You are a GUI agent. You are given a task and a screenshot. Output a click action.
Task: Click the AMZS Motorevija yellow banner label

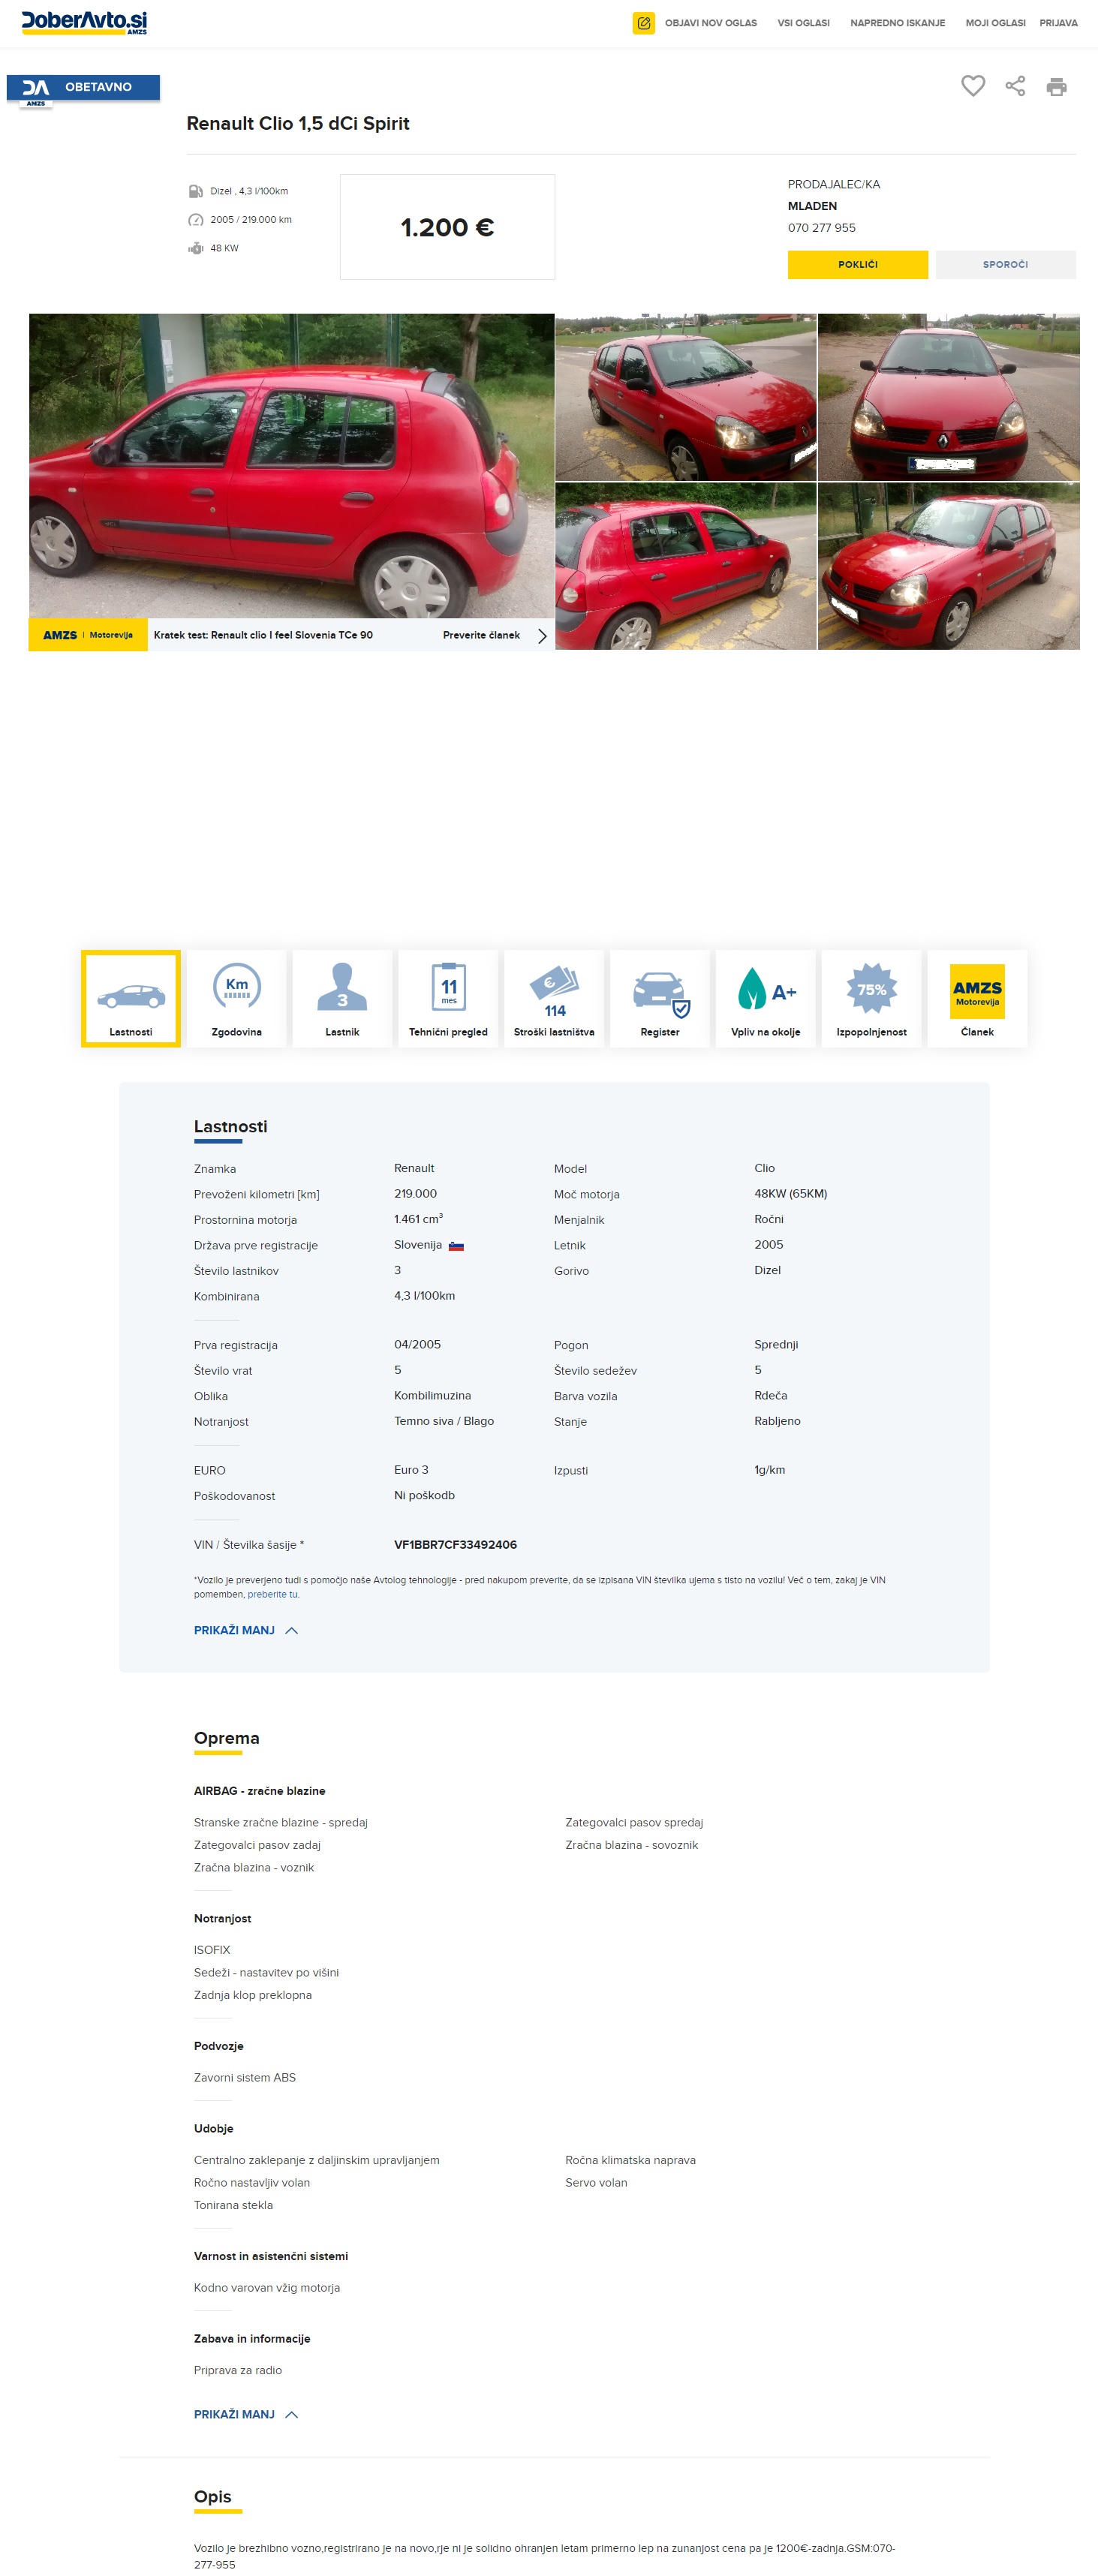pos(88,635)
